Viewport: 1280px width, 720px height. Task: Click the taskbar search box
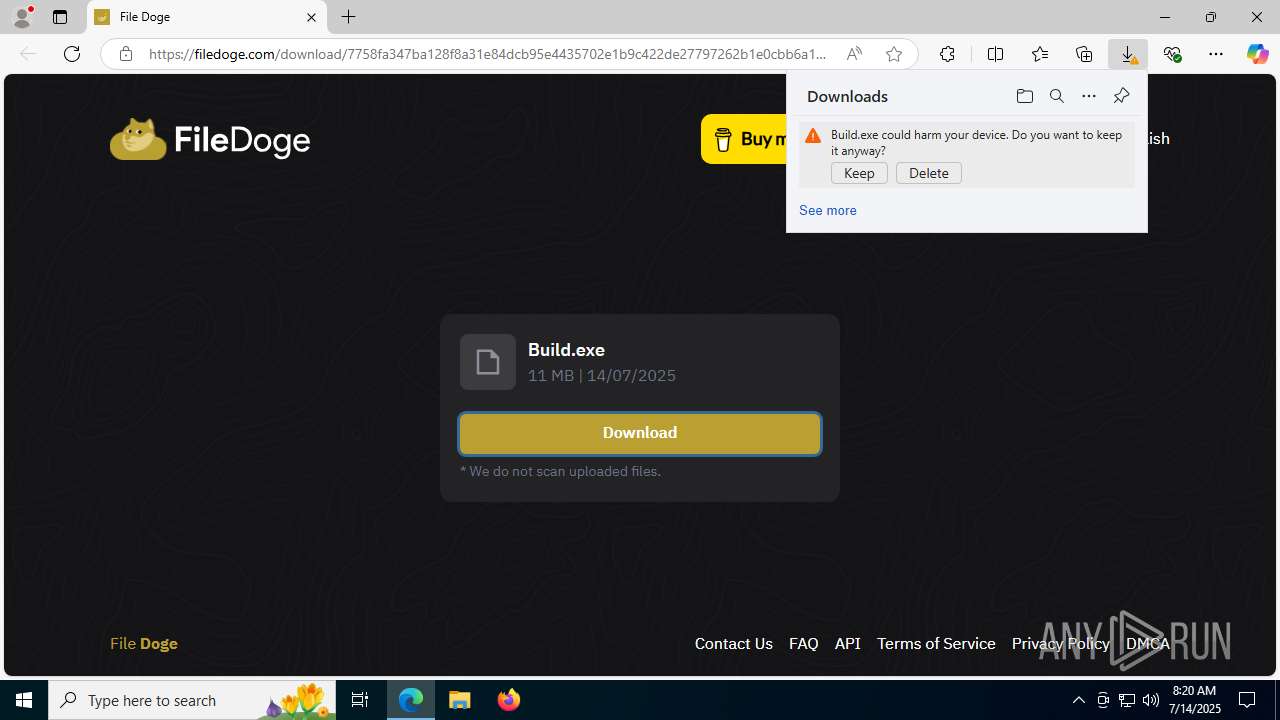point(191,700)
